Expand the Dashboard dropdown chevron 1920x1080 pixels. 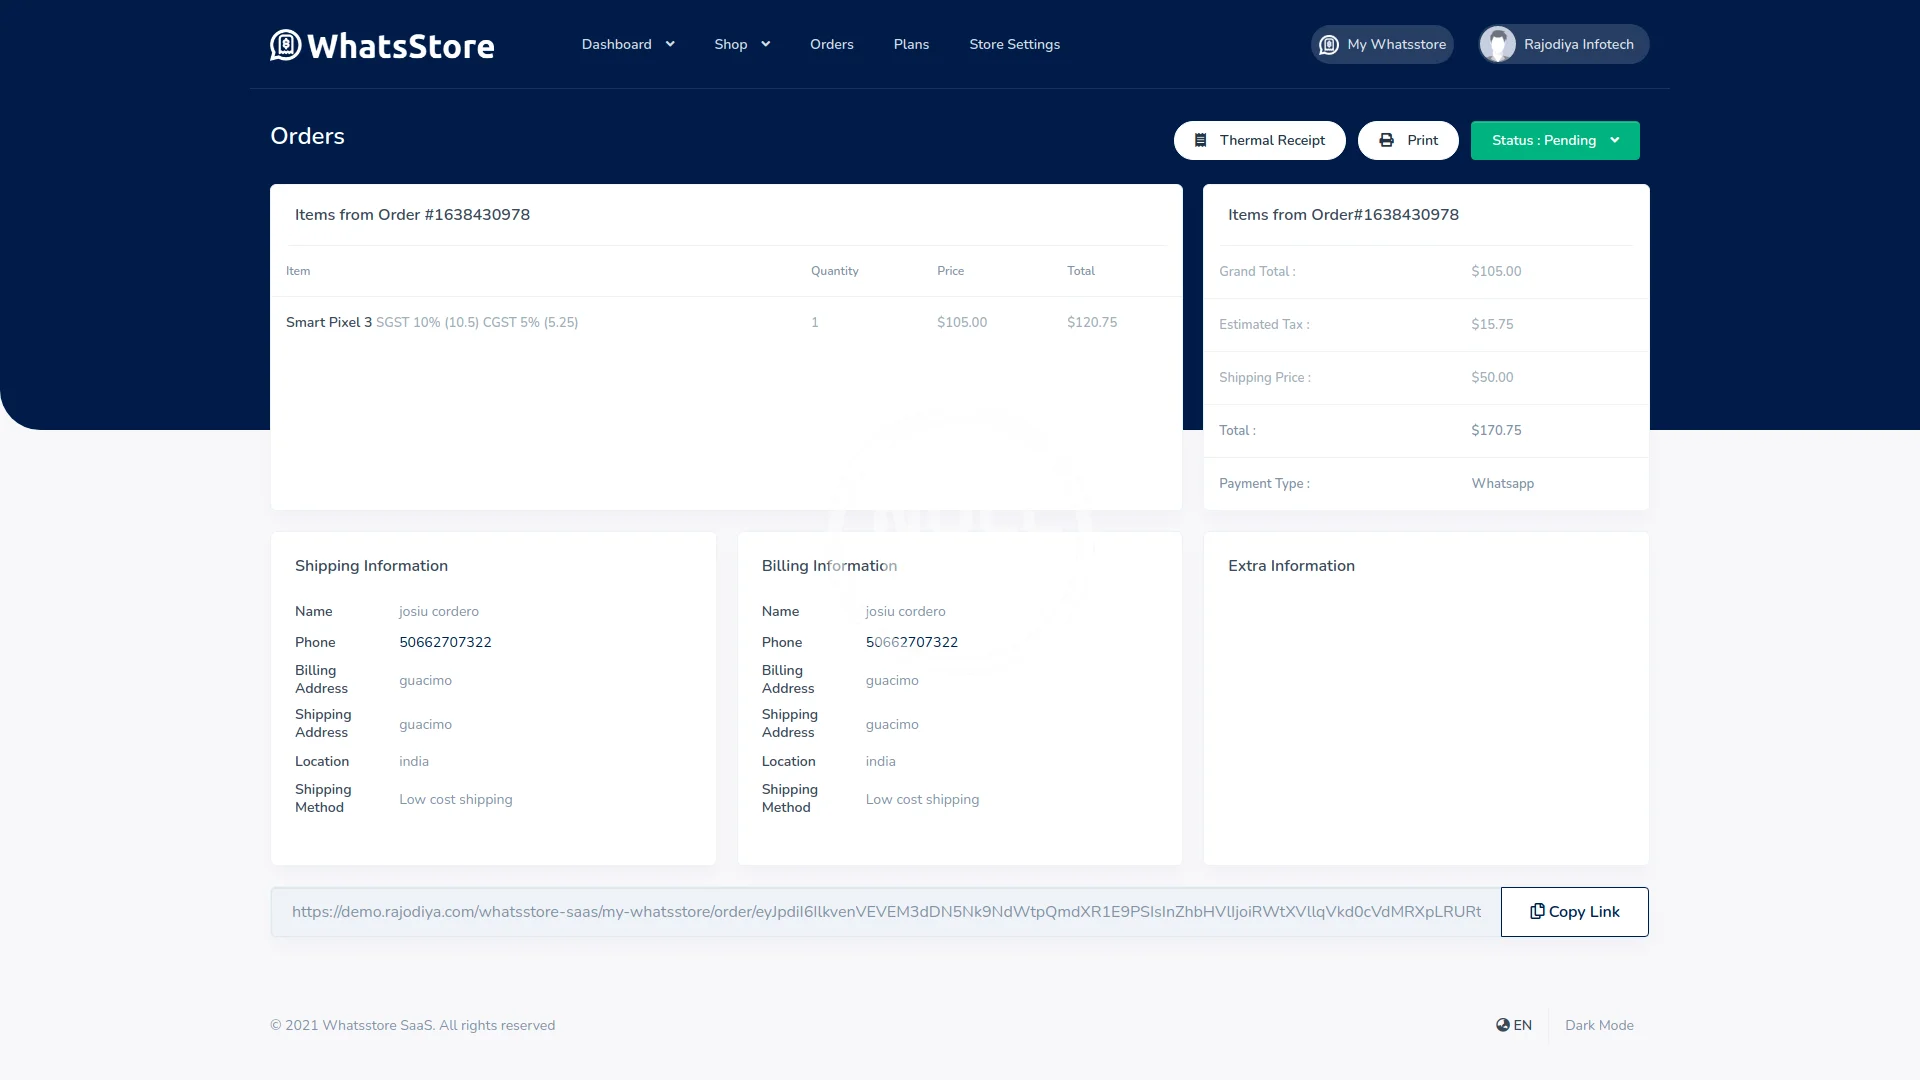click(x=670, y=44)
